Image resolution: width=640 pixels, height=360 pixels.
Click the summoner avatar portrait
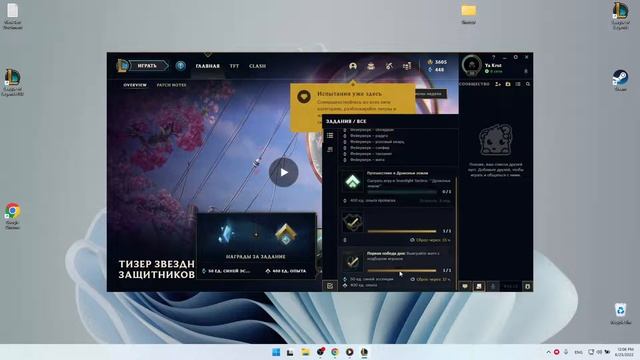pyautogui.click(x=472, y=65)
